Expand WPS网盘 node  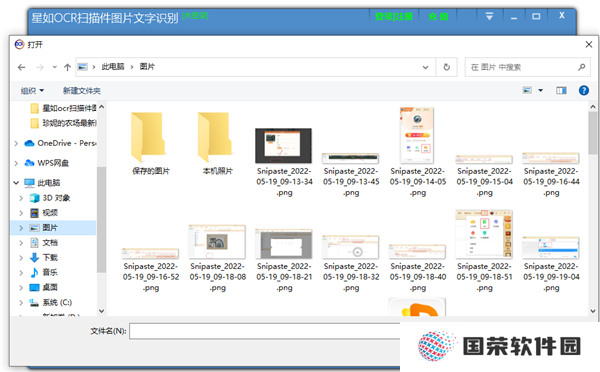pos(16,163)
